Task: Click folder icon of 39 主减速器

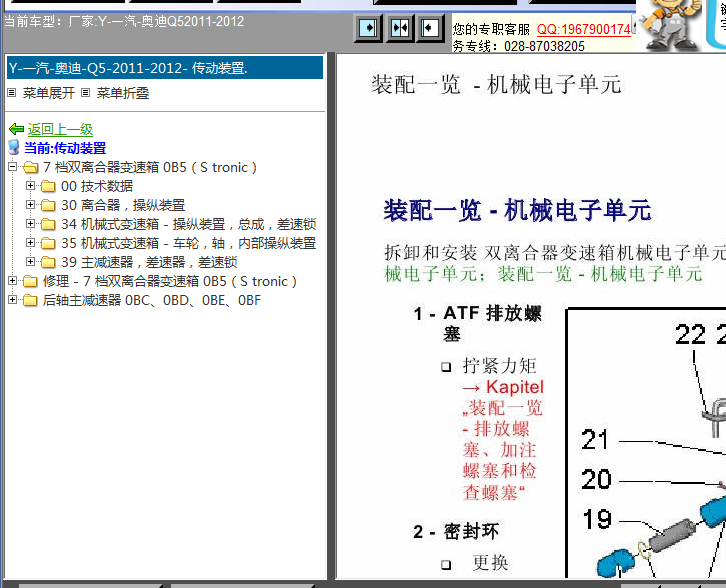Action: click(48, 262)
